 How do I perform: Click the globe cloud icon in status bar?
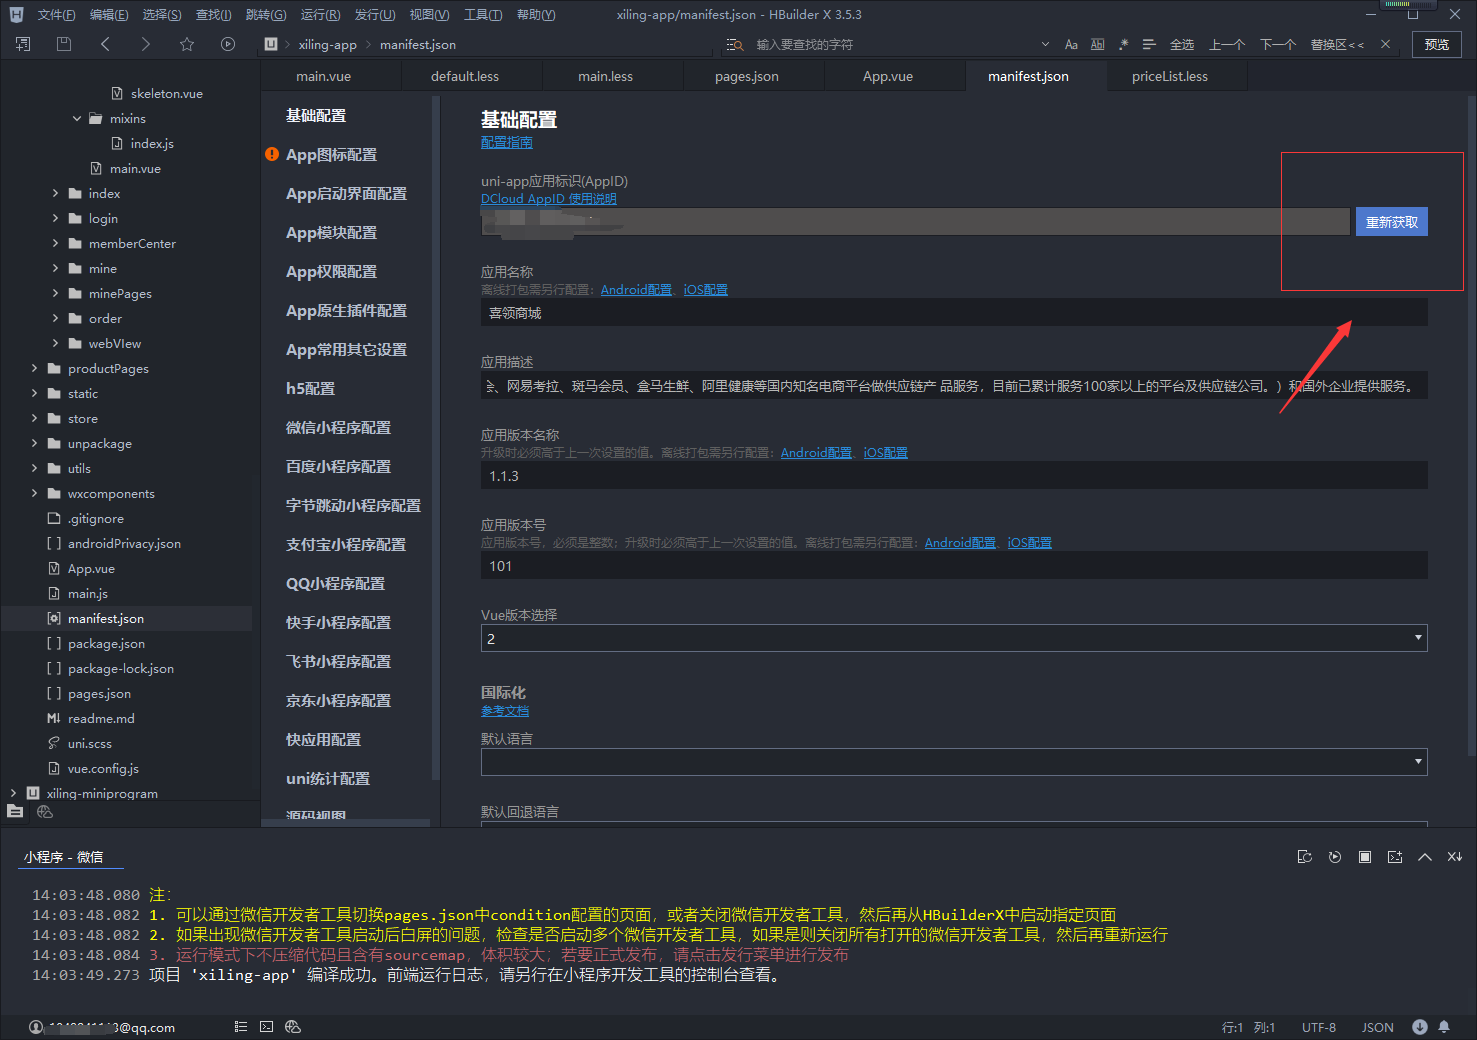293,1027
